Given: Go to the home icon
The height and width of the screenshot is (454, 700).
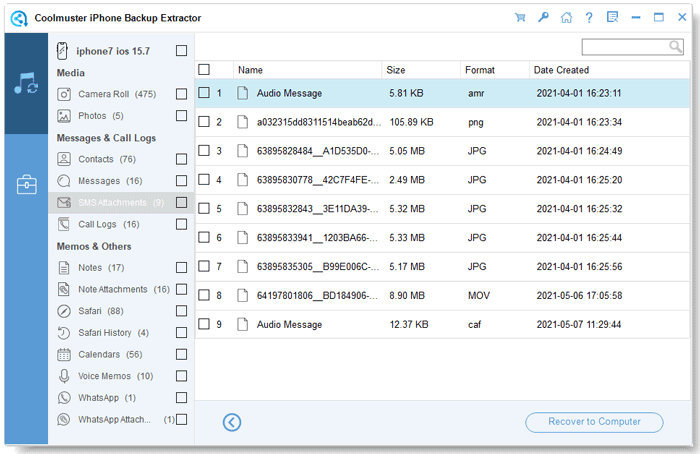Looking at the screenshot, I should (566, 17).
